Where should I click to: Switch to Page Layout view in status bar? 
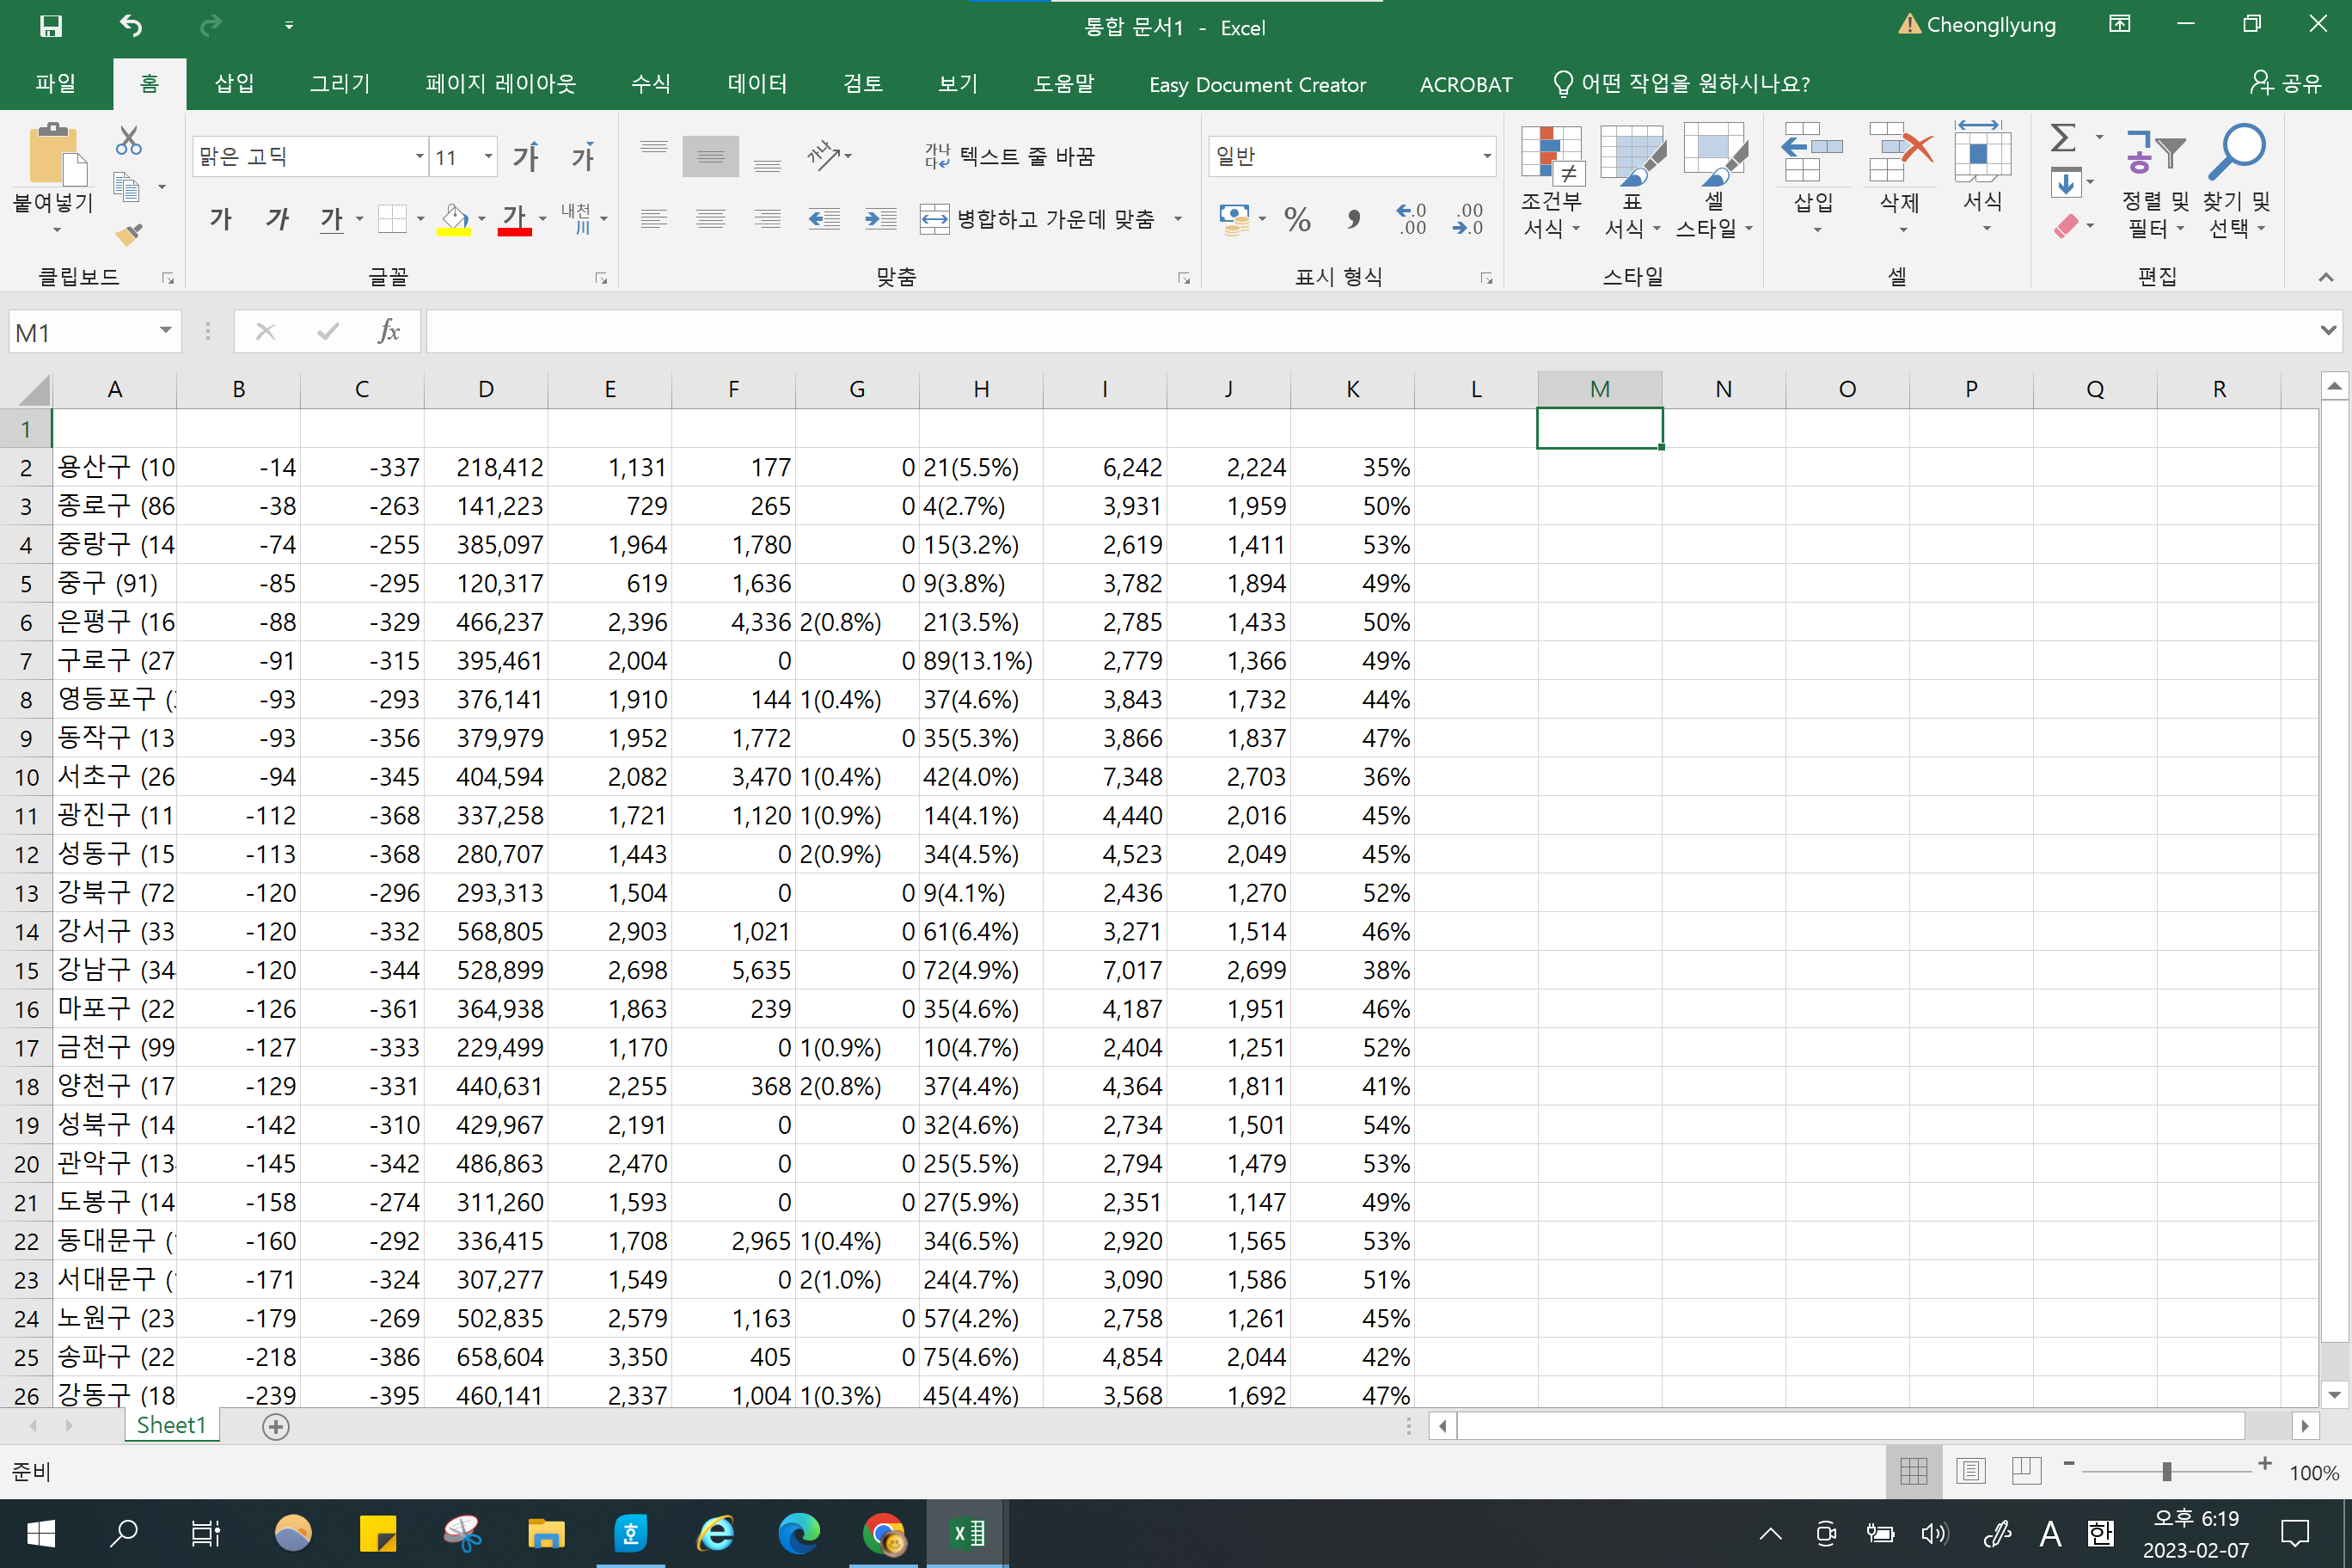point(1970,1471)
